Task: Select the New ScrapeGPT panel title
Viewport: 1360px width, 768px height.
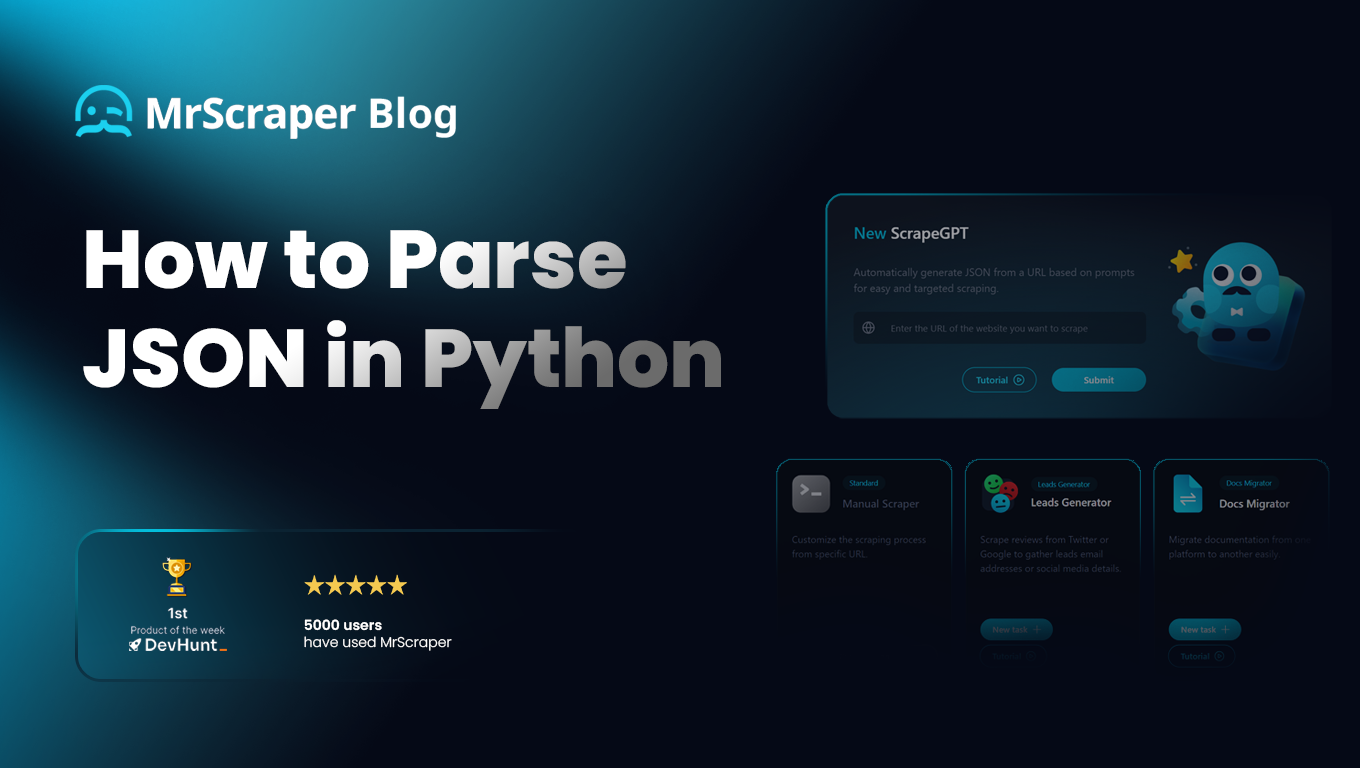Action: coord(911,233)
